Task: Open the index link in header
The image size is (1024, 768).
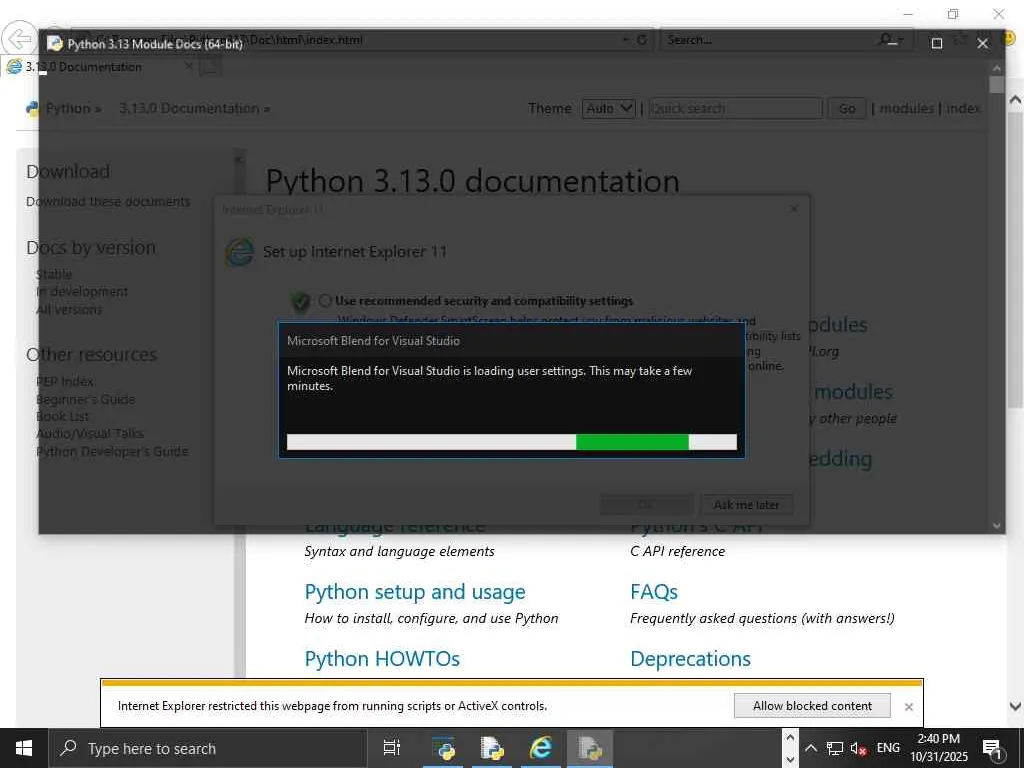Action: (x=963, y=108)
